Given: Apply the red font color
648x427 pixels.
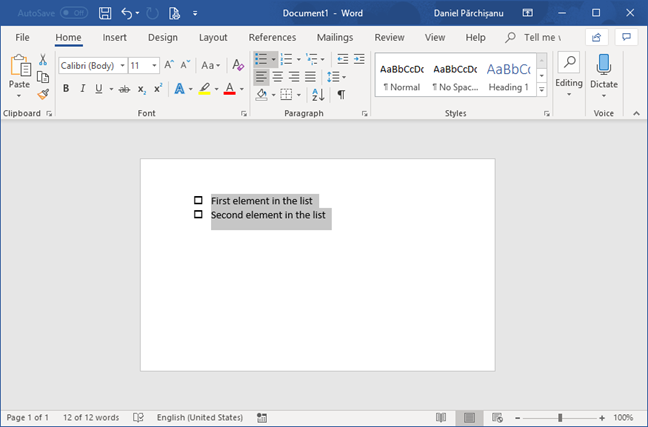Looking at the screenshot, I should click(x=230, y=89).
